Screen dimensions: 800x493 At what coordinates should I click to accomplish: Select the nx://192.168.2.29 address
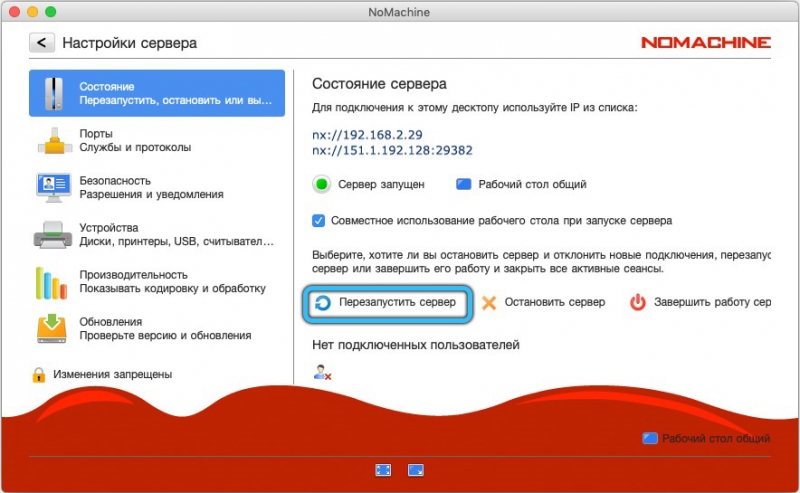pyautogui.click(x=367, y=135)
